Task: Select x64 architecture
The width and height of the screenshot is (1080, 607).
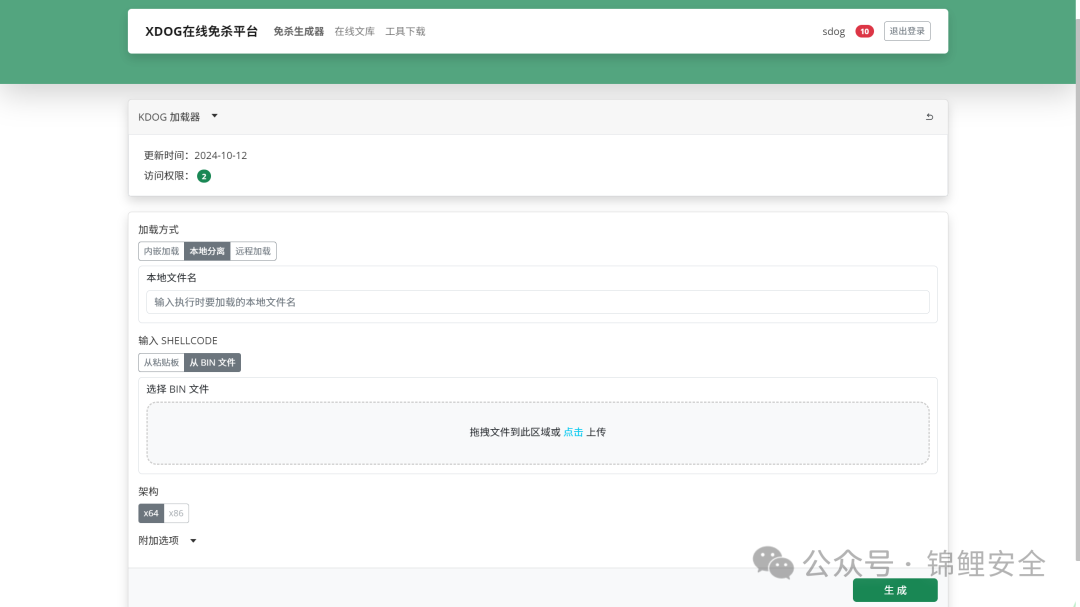Action: point(151,513)
